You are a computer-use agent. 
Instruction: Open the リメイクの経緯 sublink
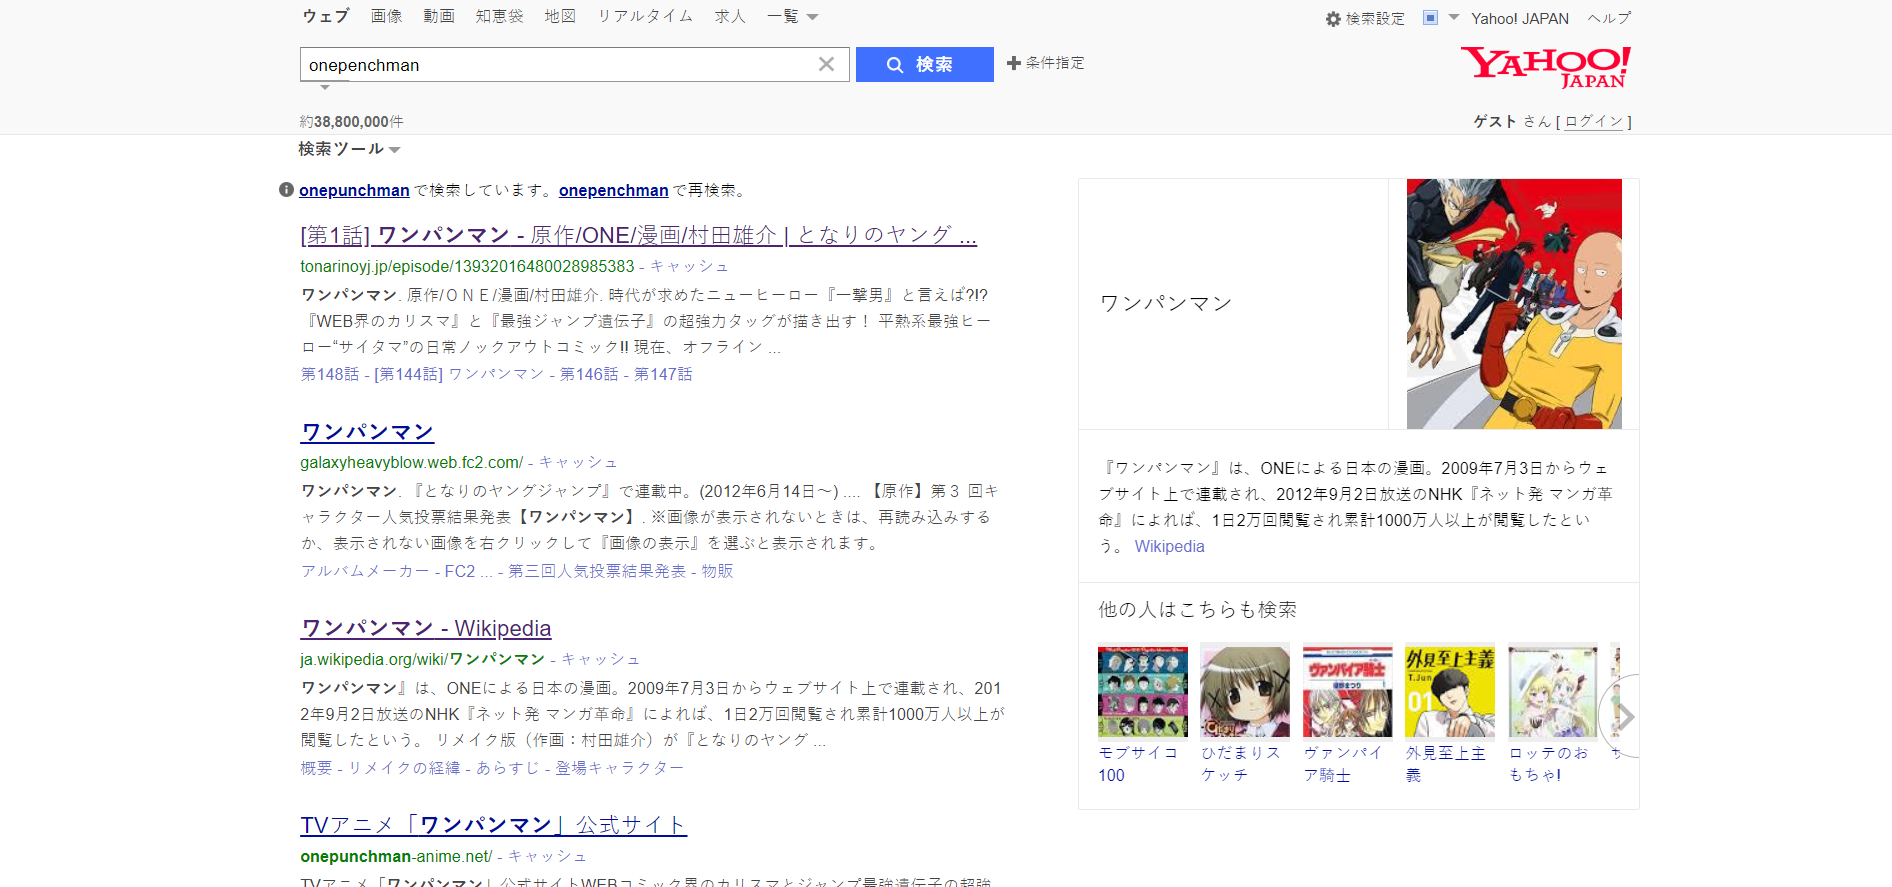[x=404, y=768]
